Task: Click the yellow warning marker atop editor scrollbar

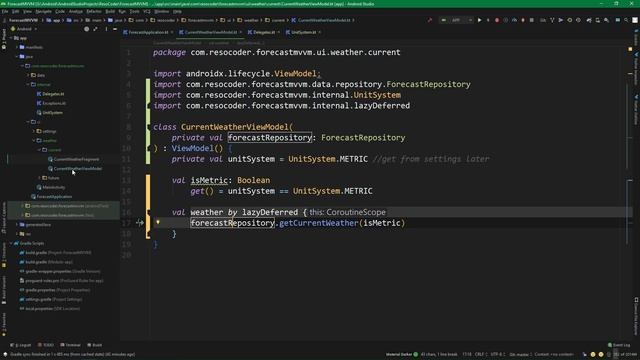Action: click(630, 49)
